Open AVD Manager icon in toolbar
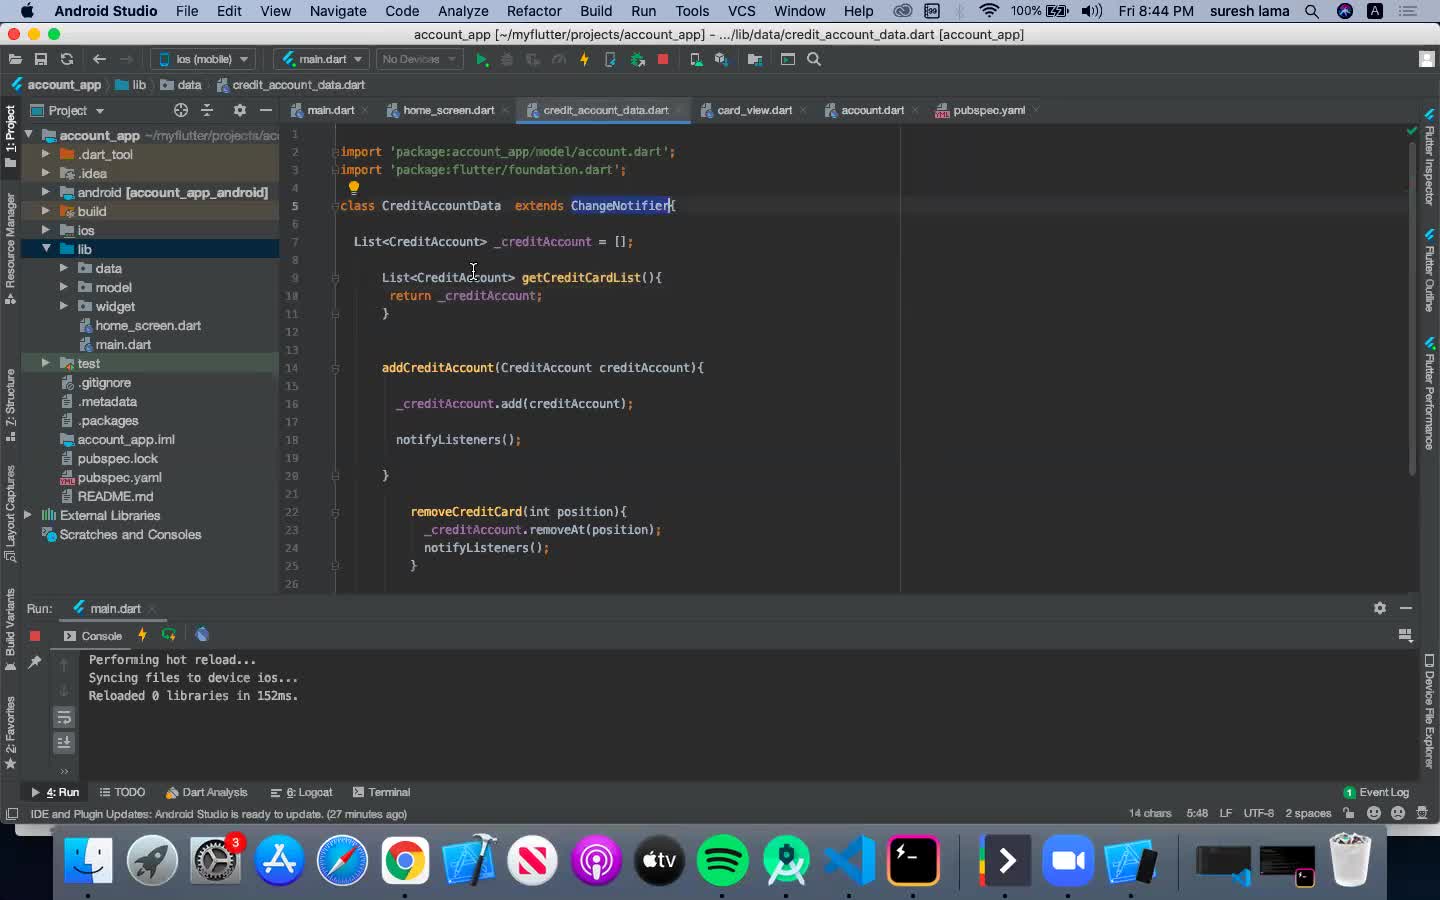Image resolution: width=1440 pixels, height=900 pixels. pos(696,59)
